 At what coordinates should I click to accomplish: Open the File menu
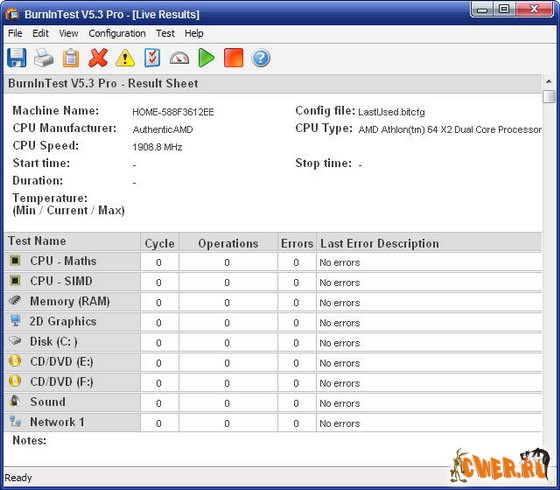15,33
